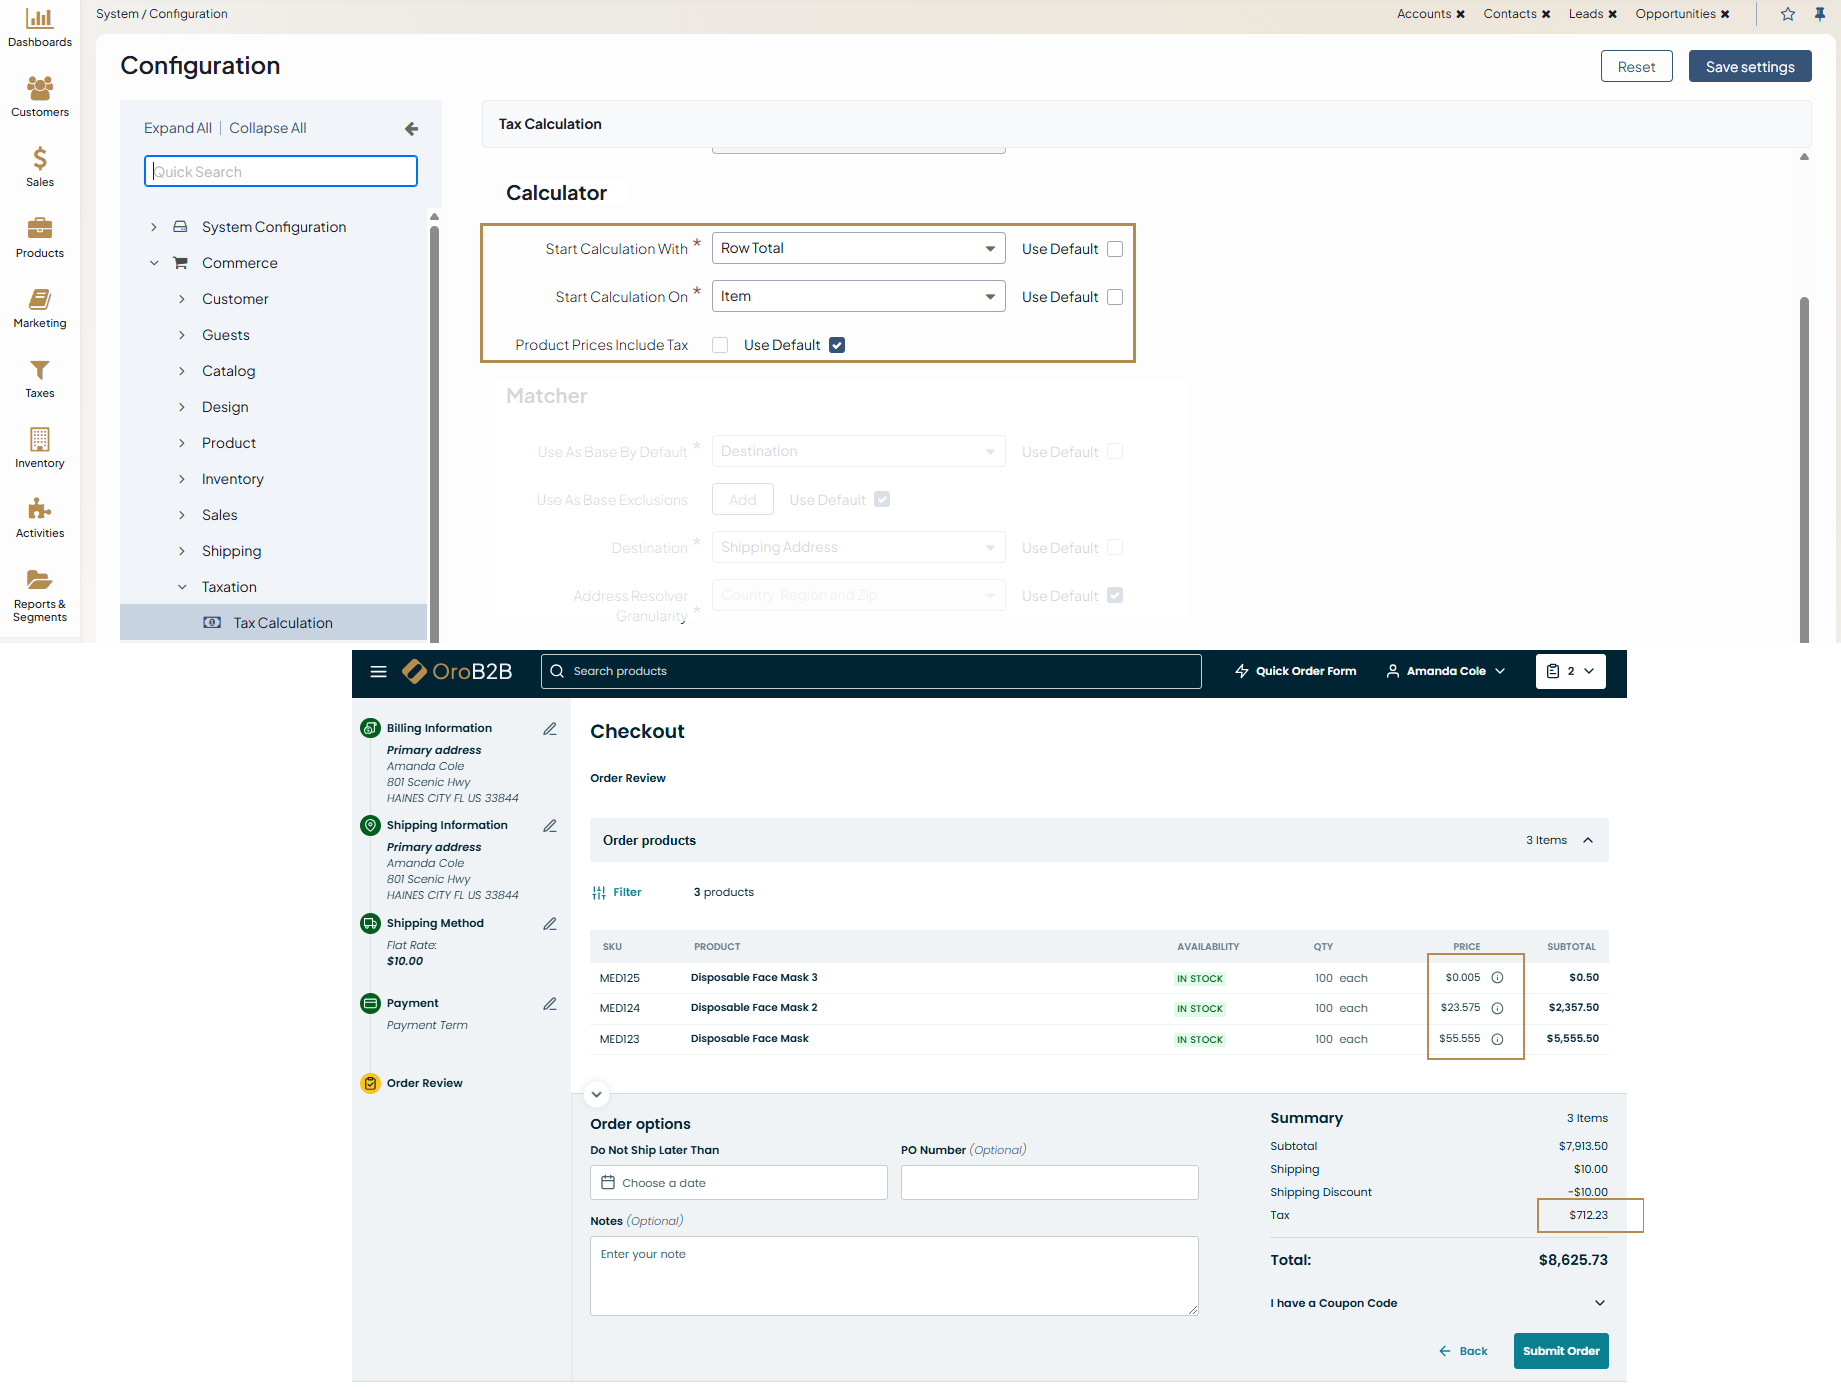Select Tax Calculation in the config tree
The width and height of the screenshot is (1841, 1387).
tap(283, 623)
